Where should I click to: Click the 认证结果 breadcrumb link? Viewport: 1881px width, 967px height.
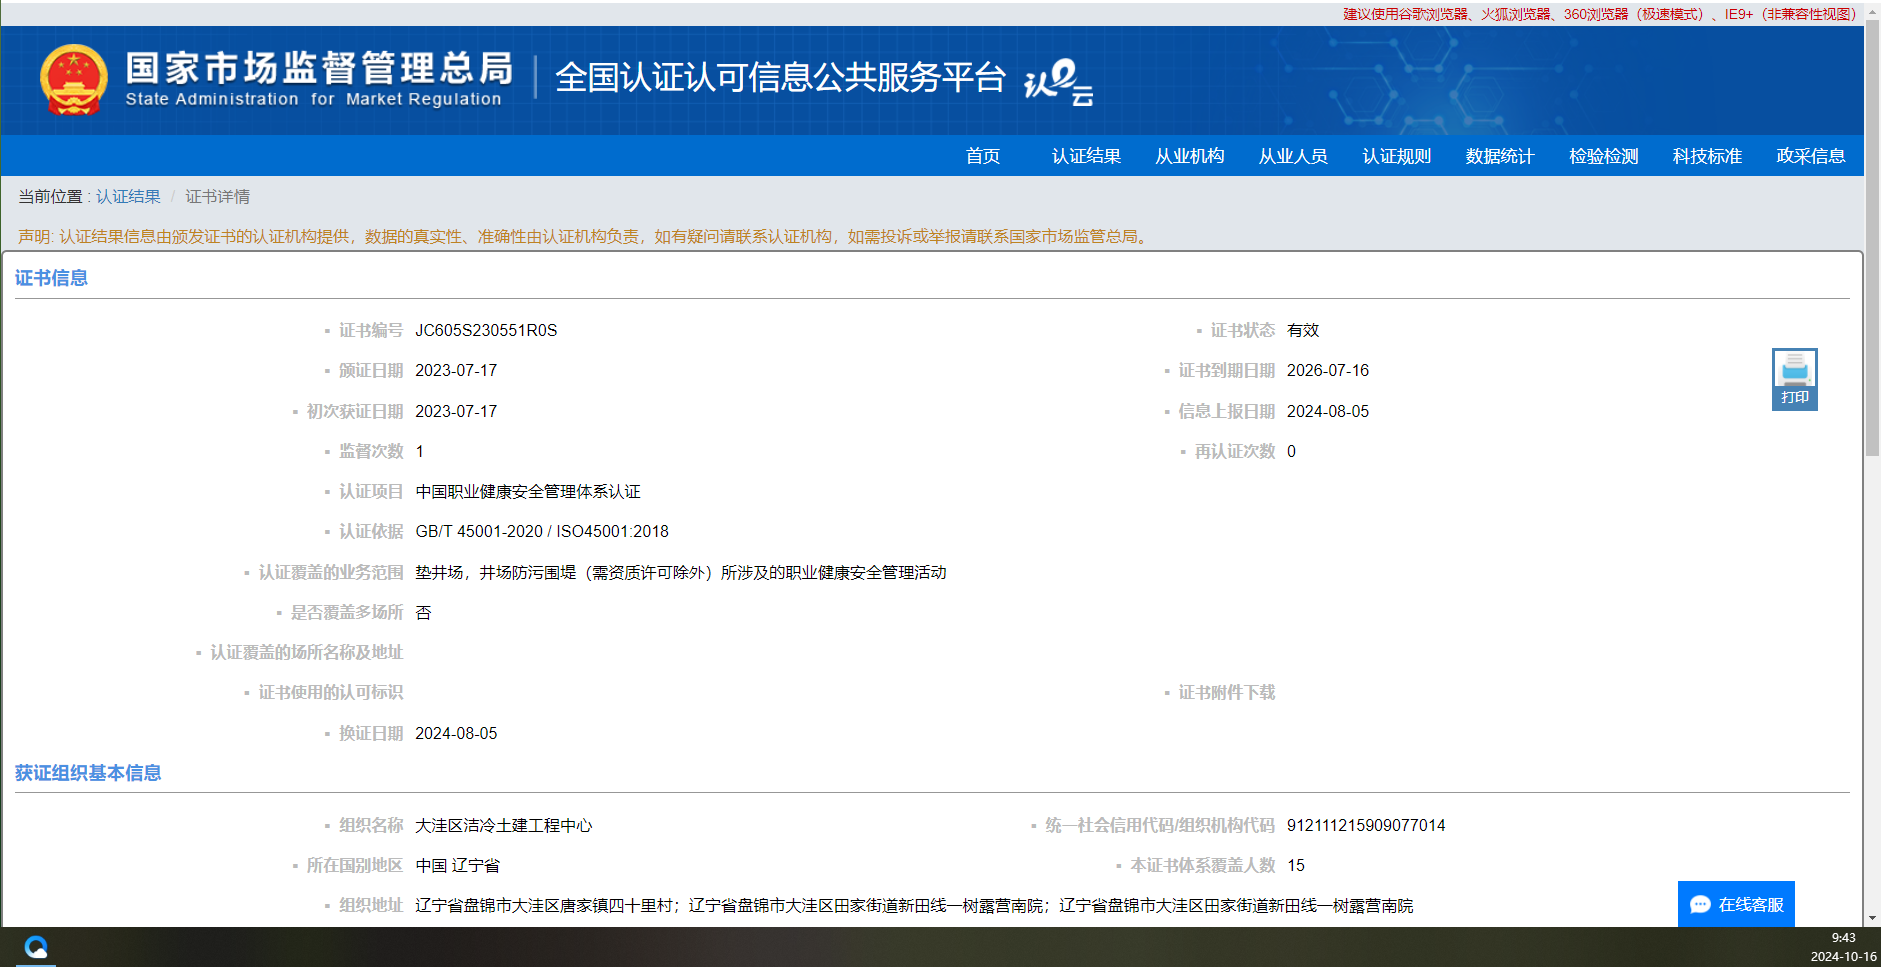click(x=128, y=196)
